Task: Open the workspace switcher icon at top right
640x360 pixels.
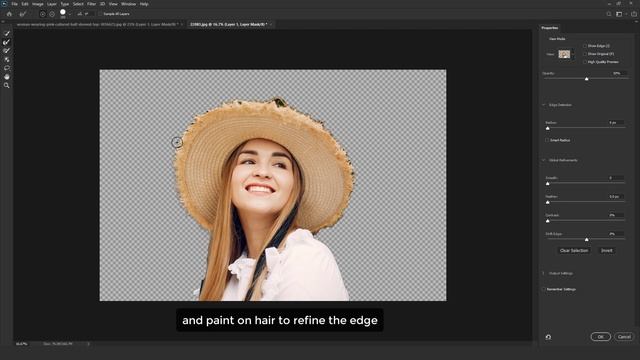Action: coord(619,14)
